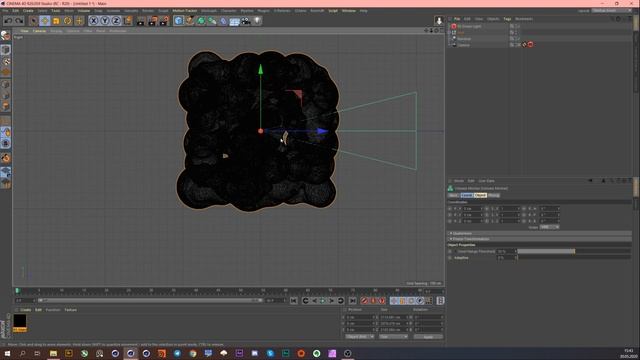Open the rotation Order dropdown
The width and height of the screenshot is (640, 360).
click(549, 227)
